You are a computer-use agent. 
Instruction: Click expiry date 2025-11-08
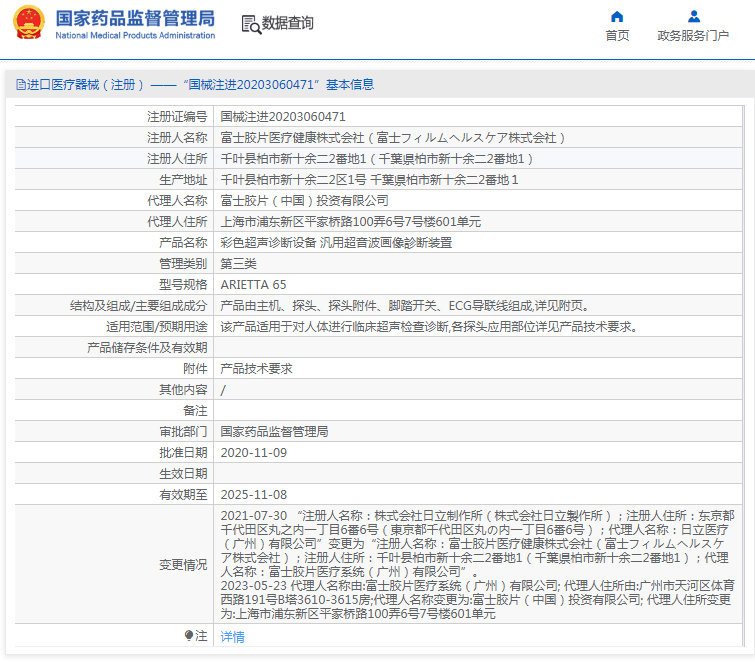(254, 494)
